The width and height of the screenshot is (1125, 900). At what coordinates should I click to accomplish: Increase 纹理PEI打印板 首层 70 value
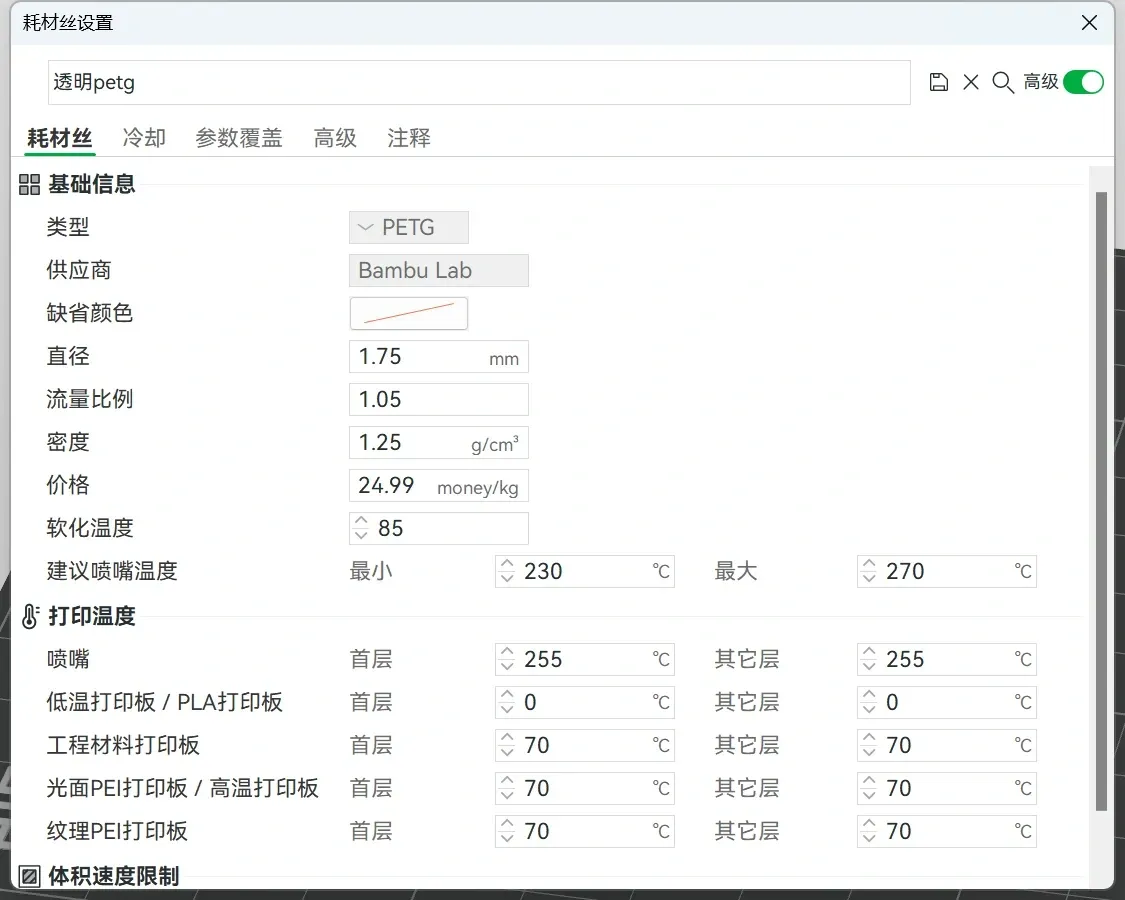(x=507, y=825)
